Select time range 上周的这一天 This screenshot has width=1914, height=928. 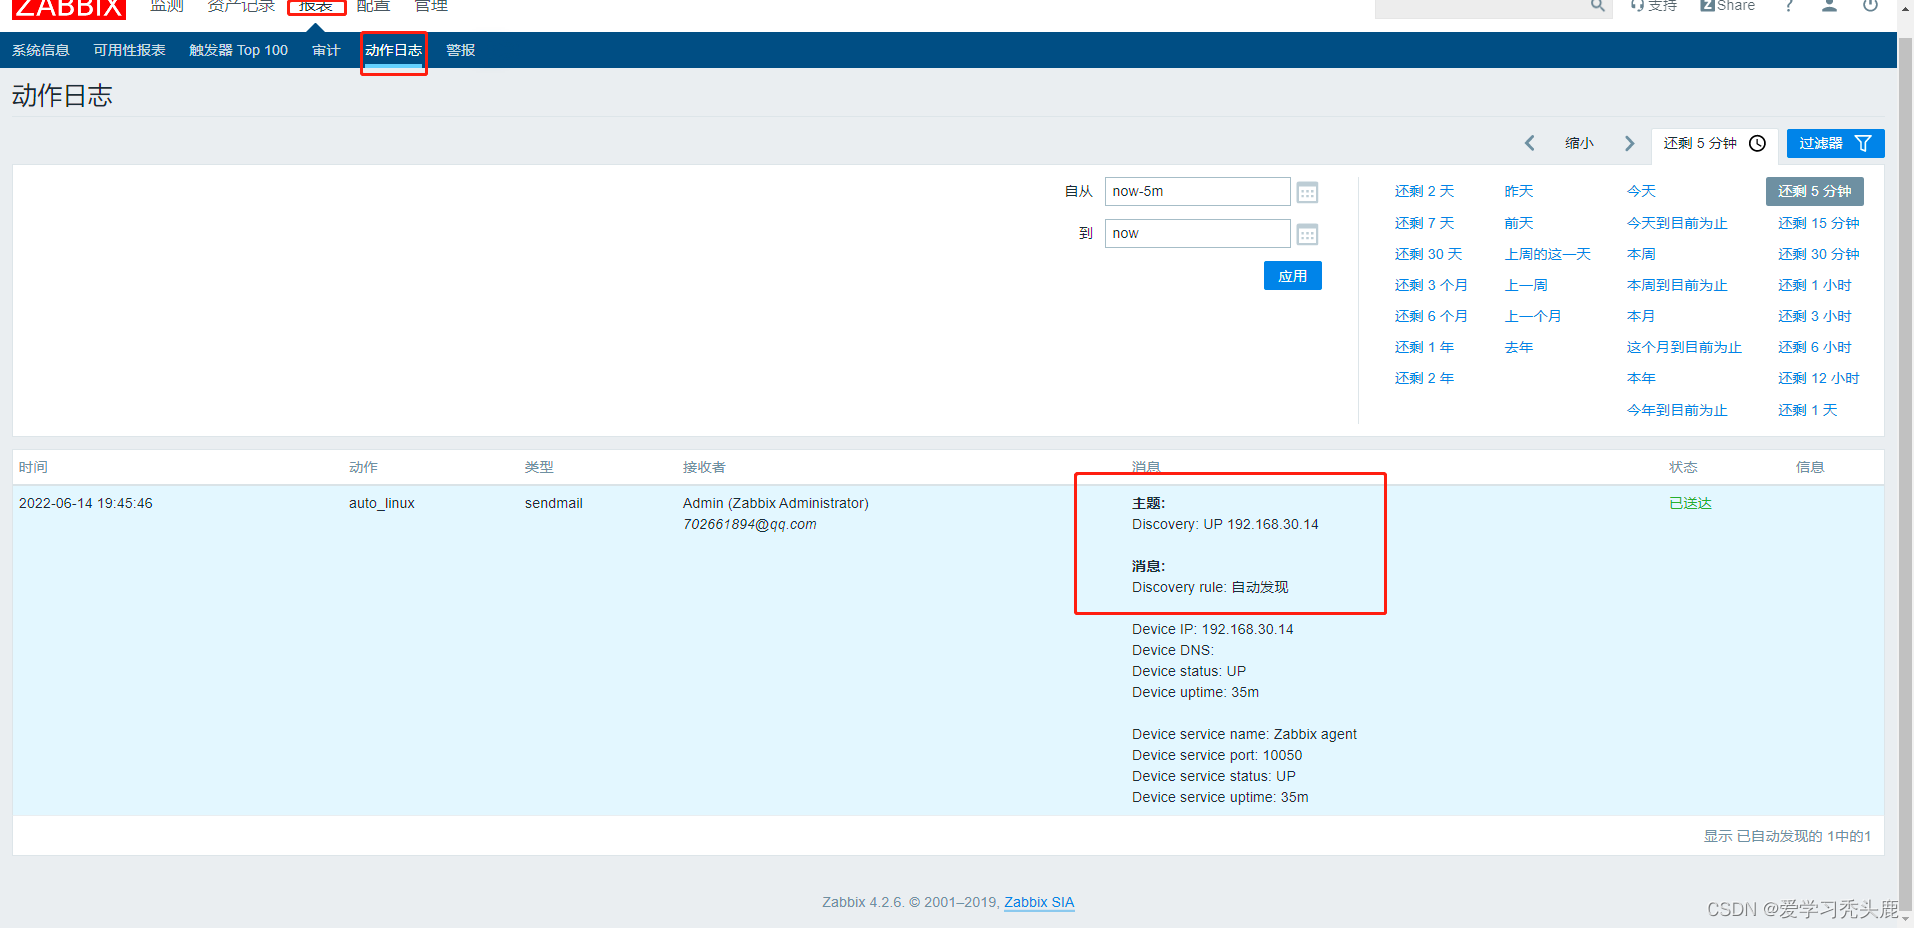pyautogui.click(x=1548, y=254)
